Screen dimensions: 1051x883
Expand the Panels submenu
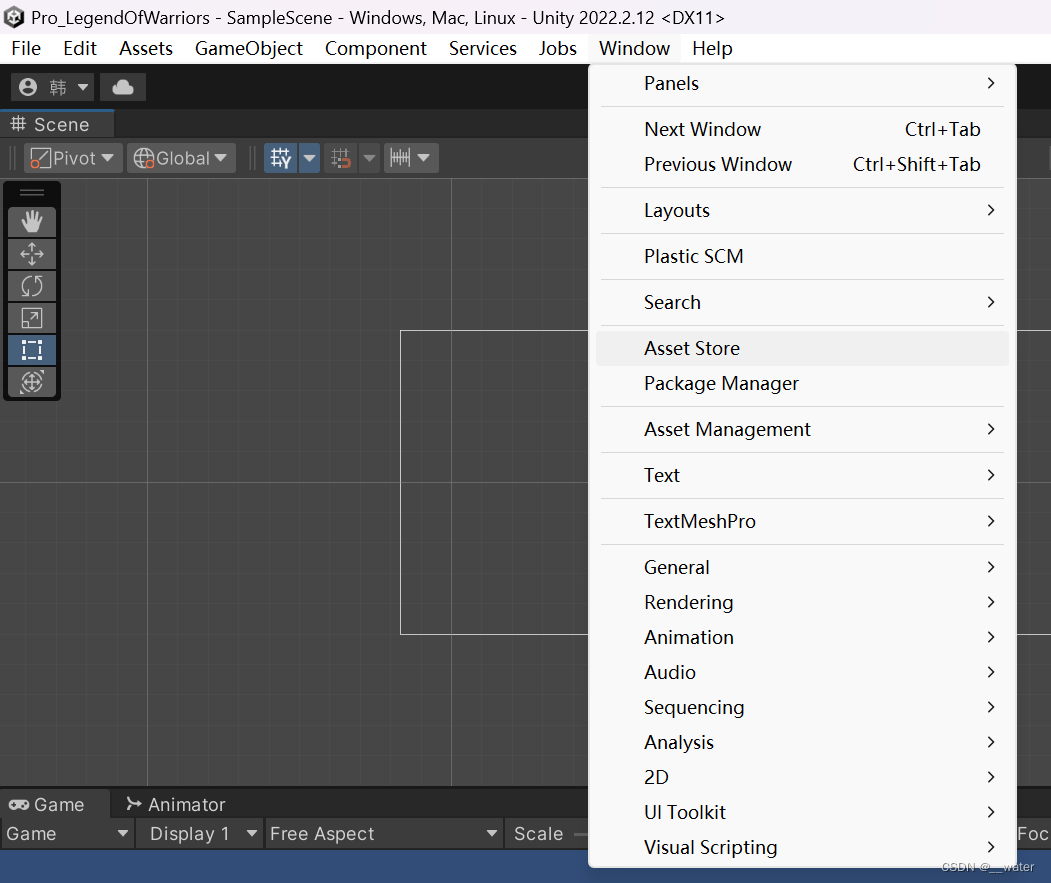coord(802,83)
